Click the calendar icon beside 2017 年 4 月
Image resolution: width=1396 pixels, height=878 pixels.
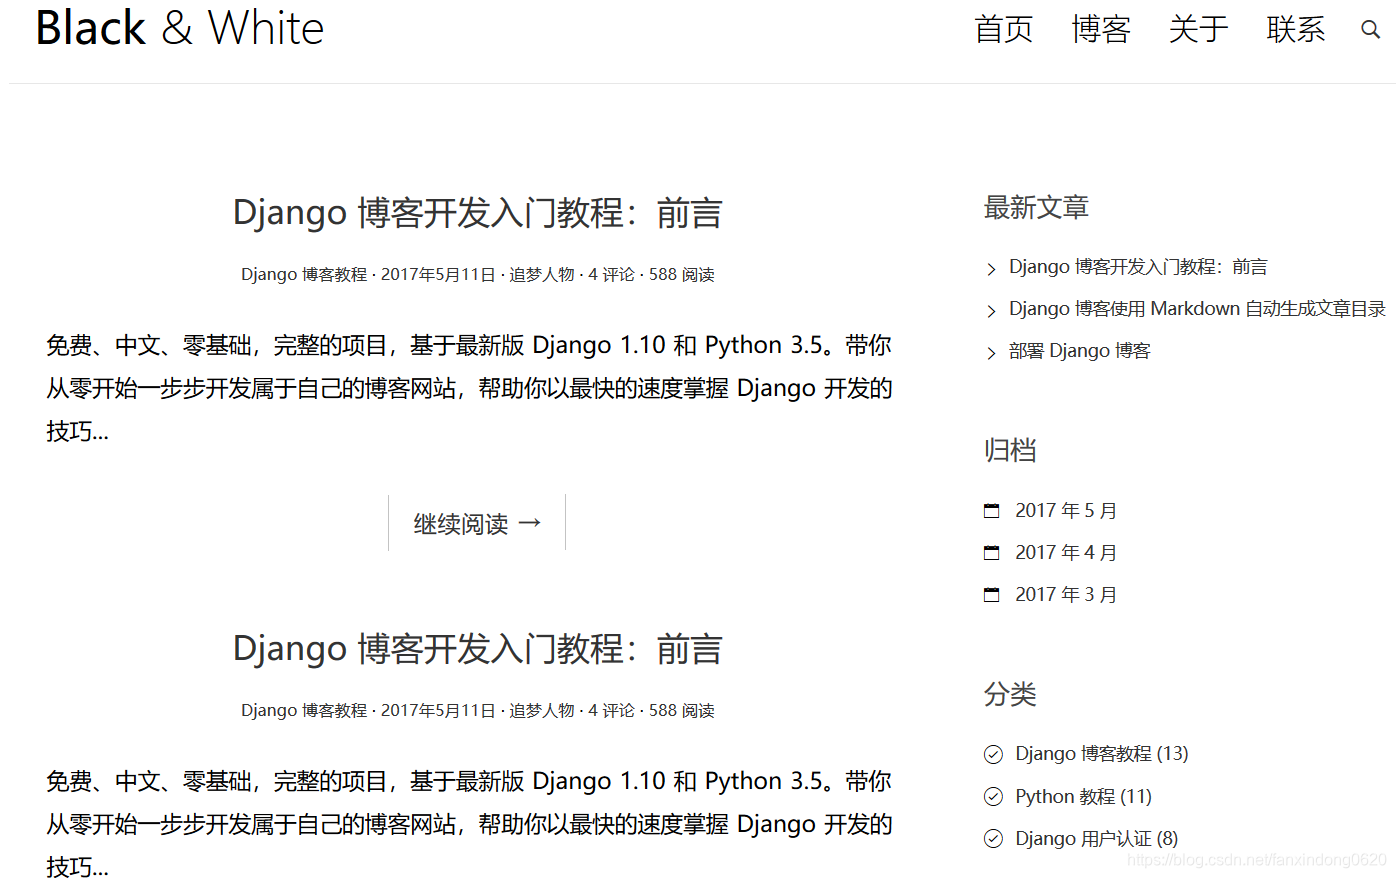point(992,553)
